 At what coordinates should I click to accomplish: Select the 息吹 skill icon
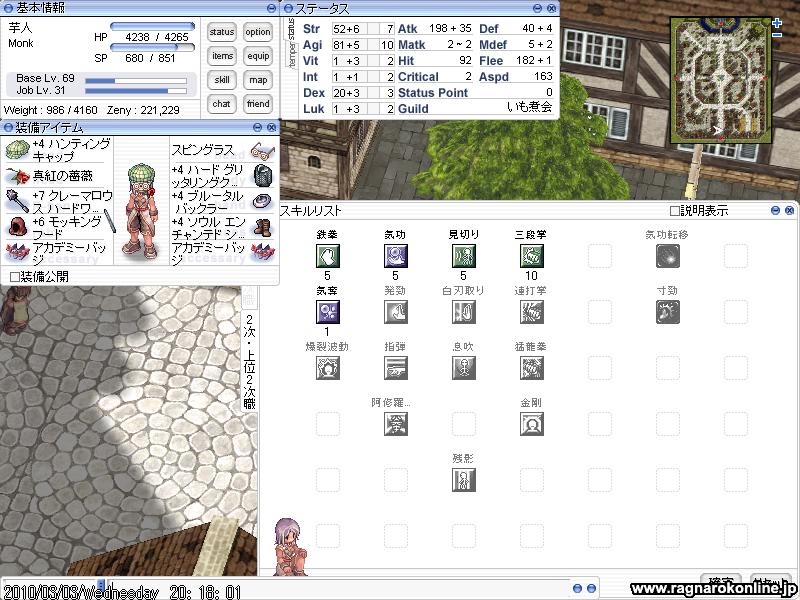(464, 368)
